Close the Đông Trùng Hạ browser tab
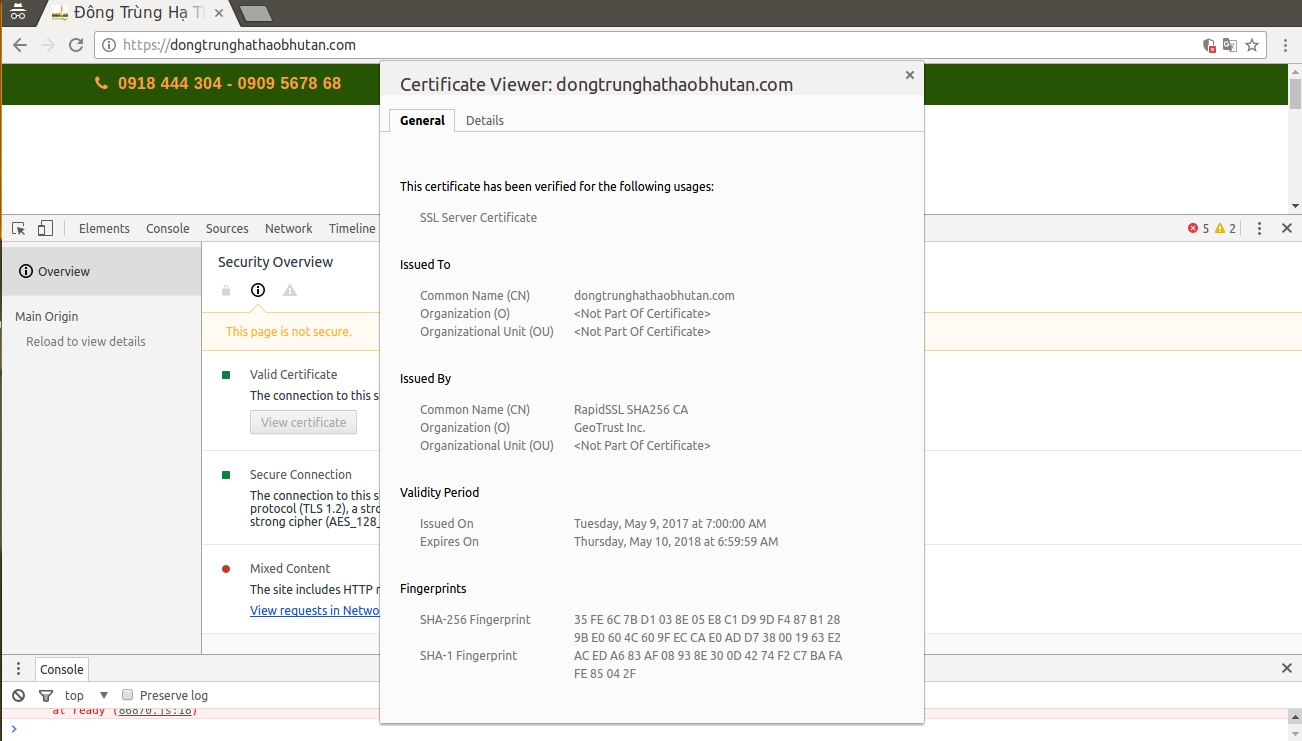 [x=219, y=14]
